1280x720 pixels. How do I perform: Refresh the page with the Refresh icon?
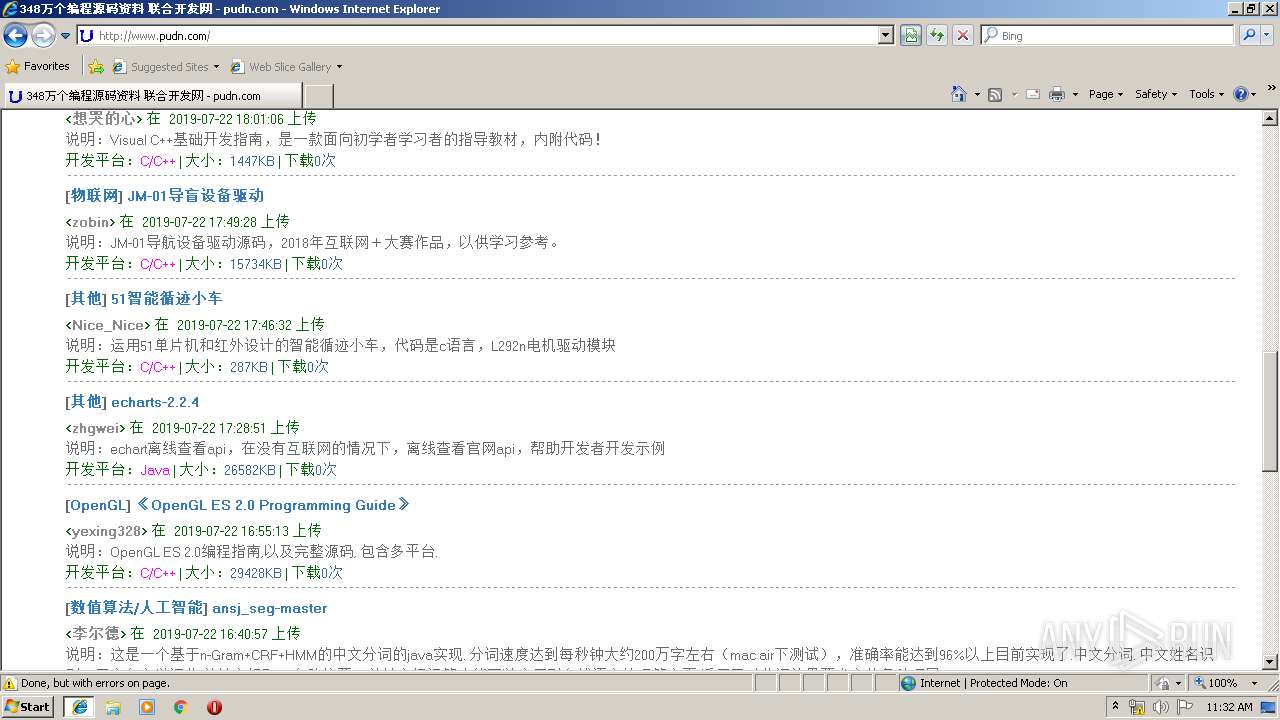937,36
